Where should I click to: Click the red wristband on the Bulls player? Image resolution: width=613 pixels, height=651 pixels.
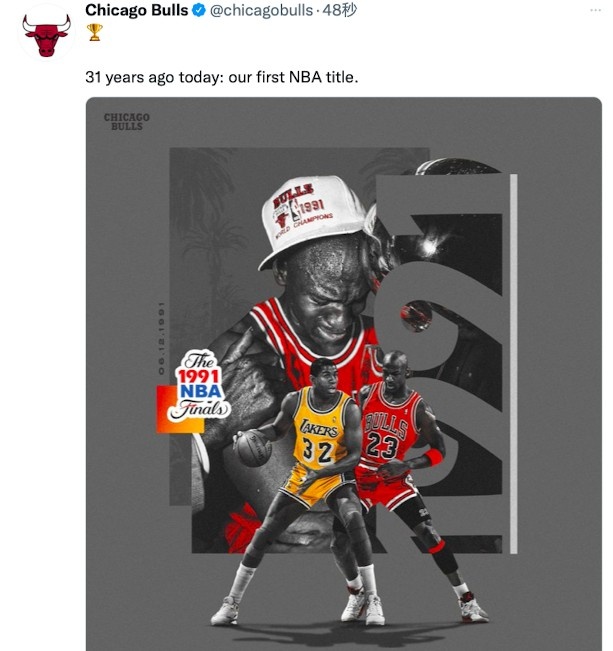(434, 457)
